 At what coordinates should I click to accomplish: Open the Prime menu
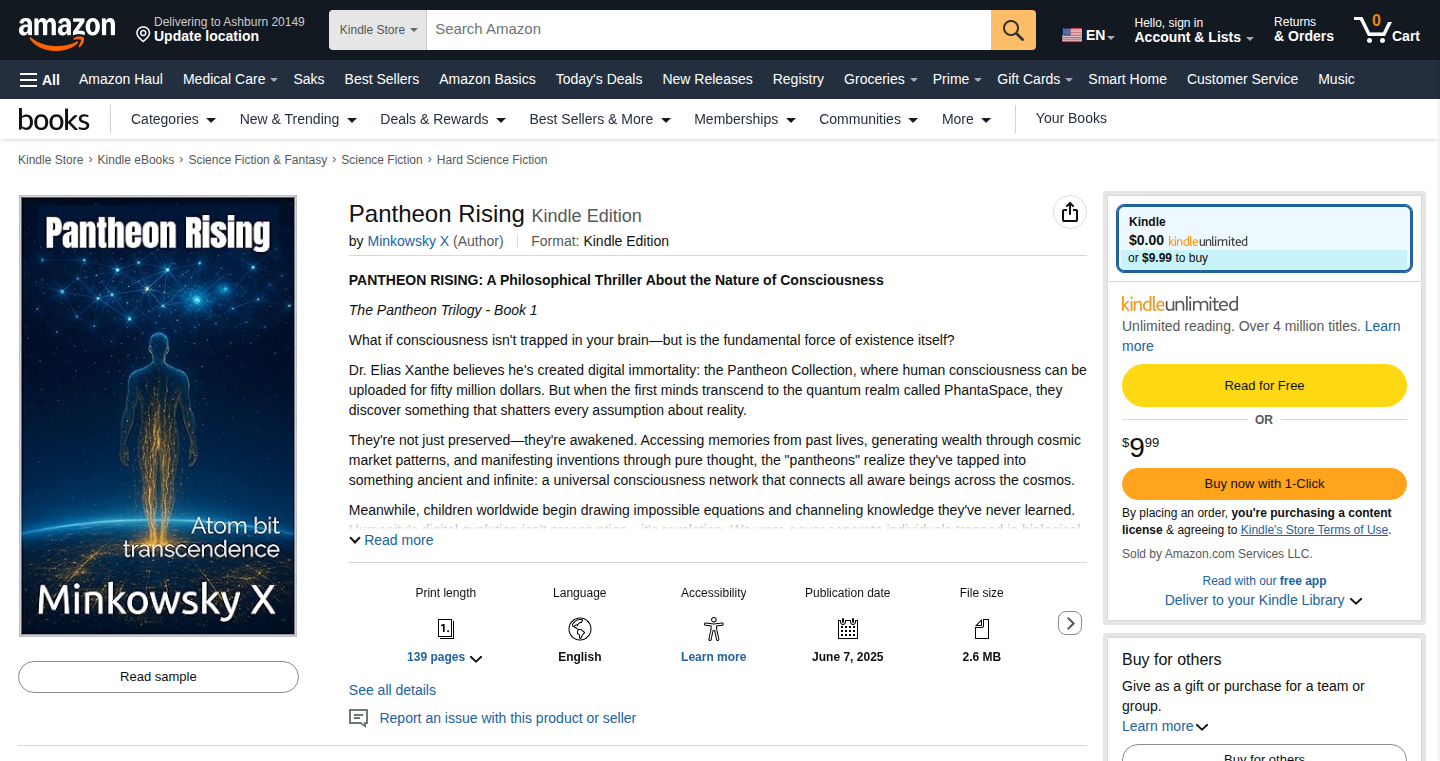click(x=957, y=79)
